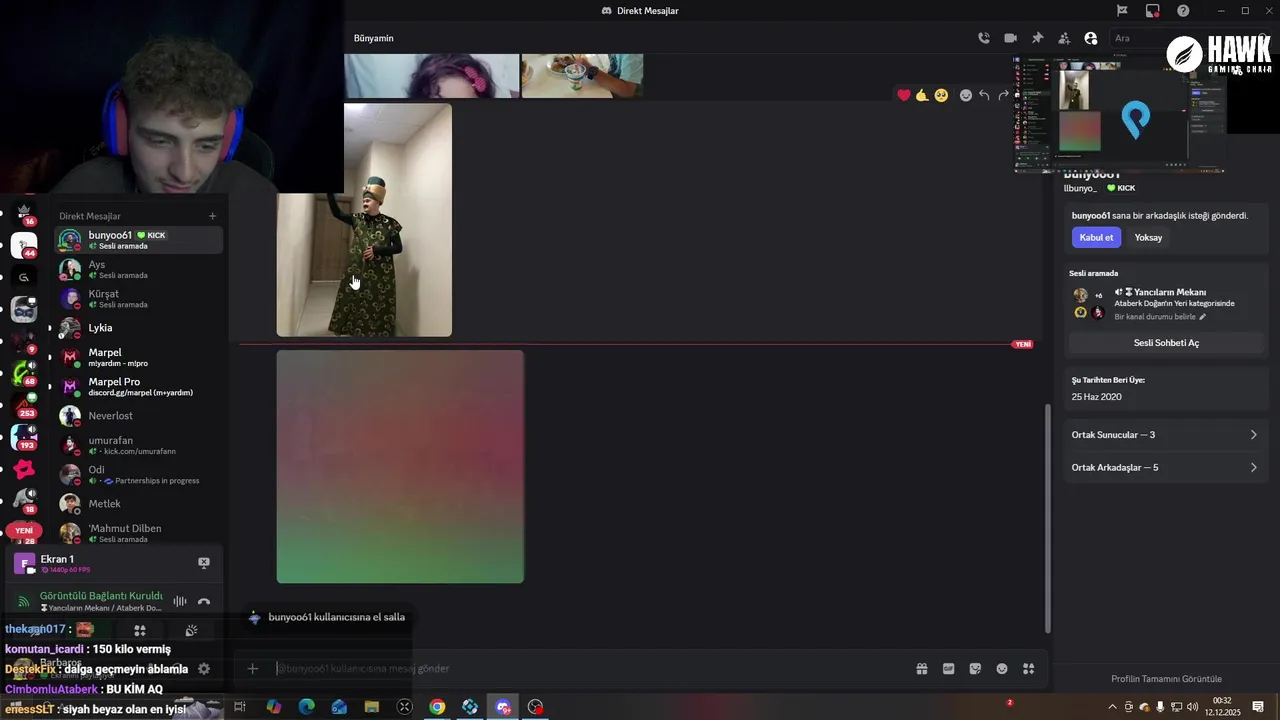
Task: Expand Ortak Arkadaşlar — 5
Action: pyautogui.click(x=1165, y=467)
